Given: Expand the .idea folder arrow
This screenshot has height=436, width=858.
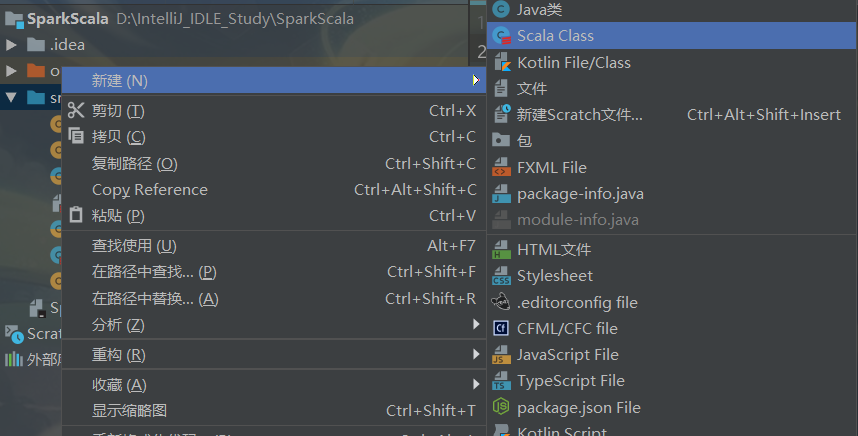Looking at the screenshot, I should pyautogui.click(x=11, y=45).
